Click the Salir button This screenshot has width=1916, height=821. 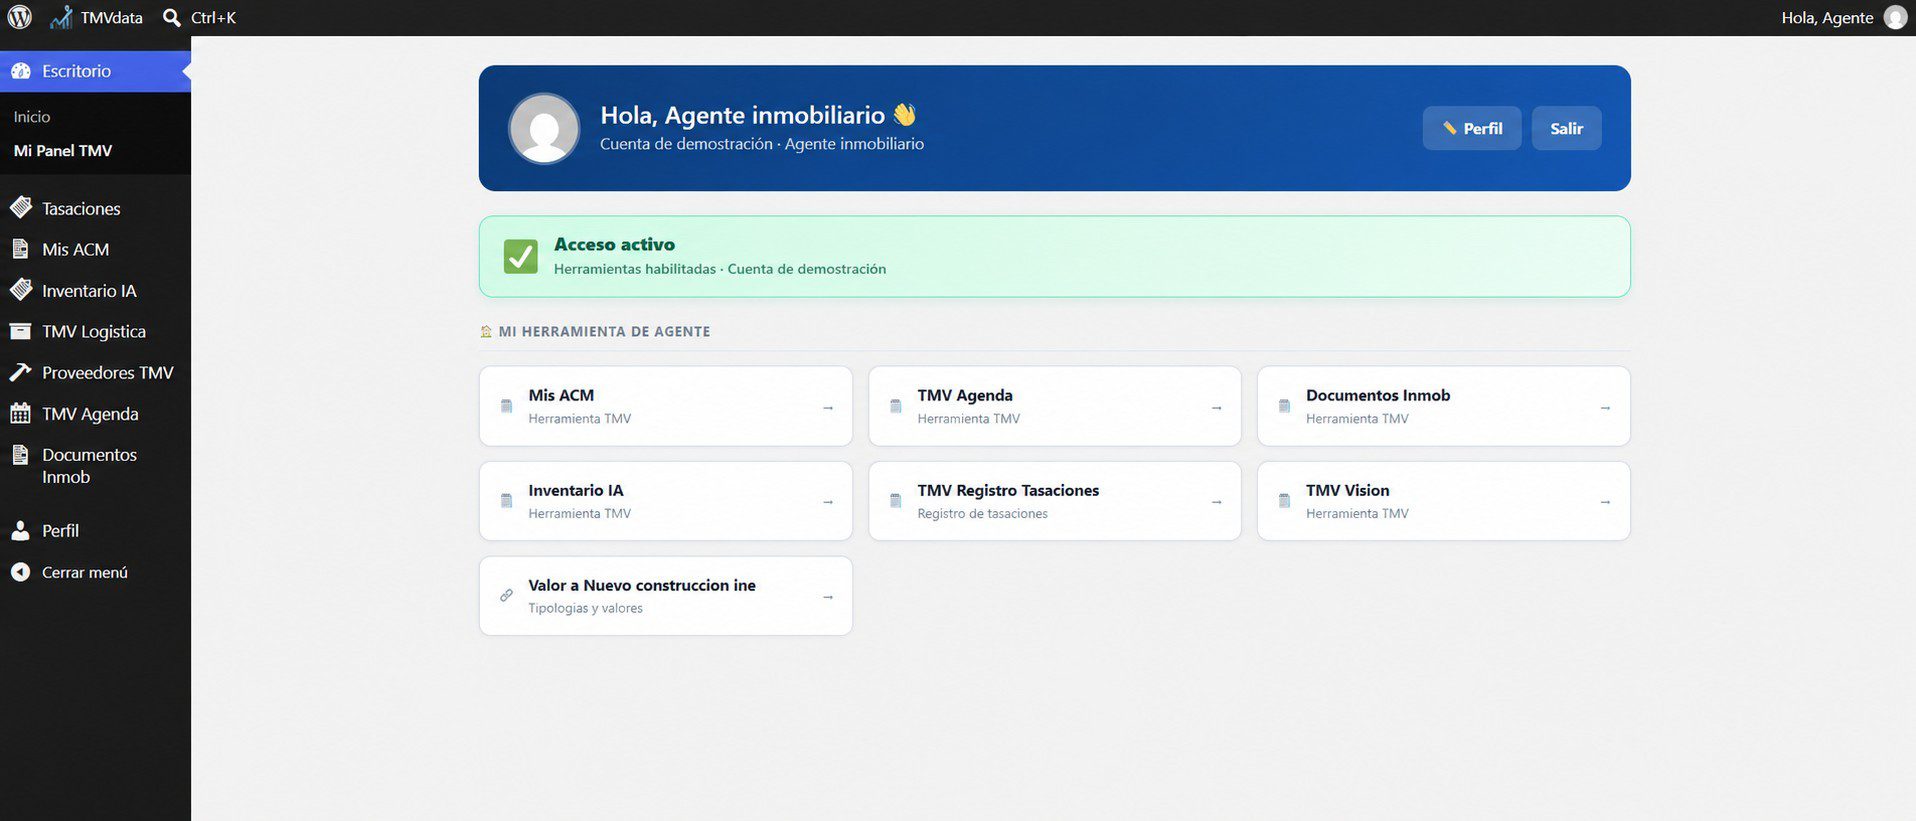pyautogui.click(x=1566, y=128)
